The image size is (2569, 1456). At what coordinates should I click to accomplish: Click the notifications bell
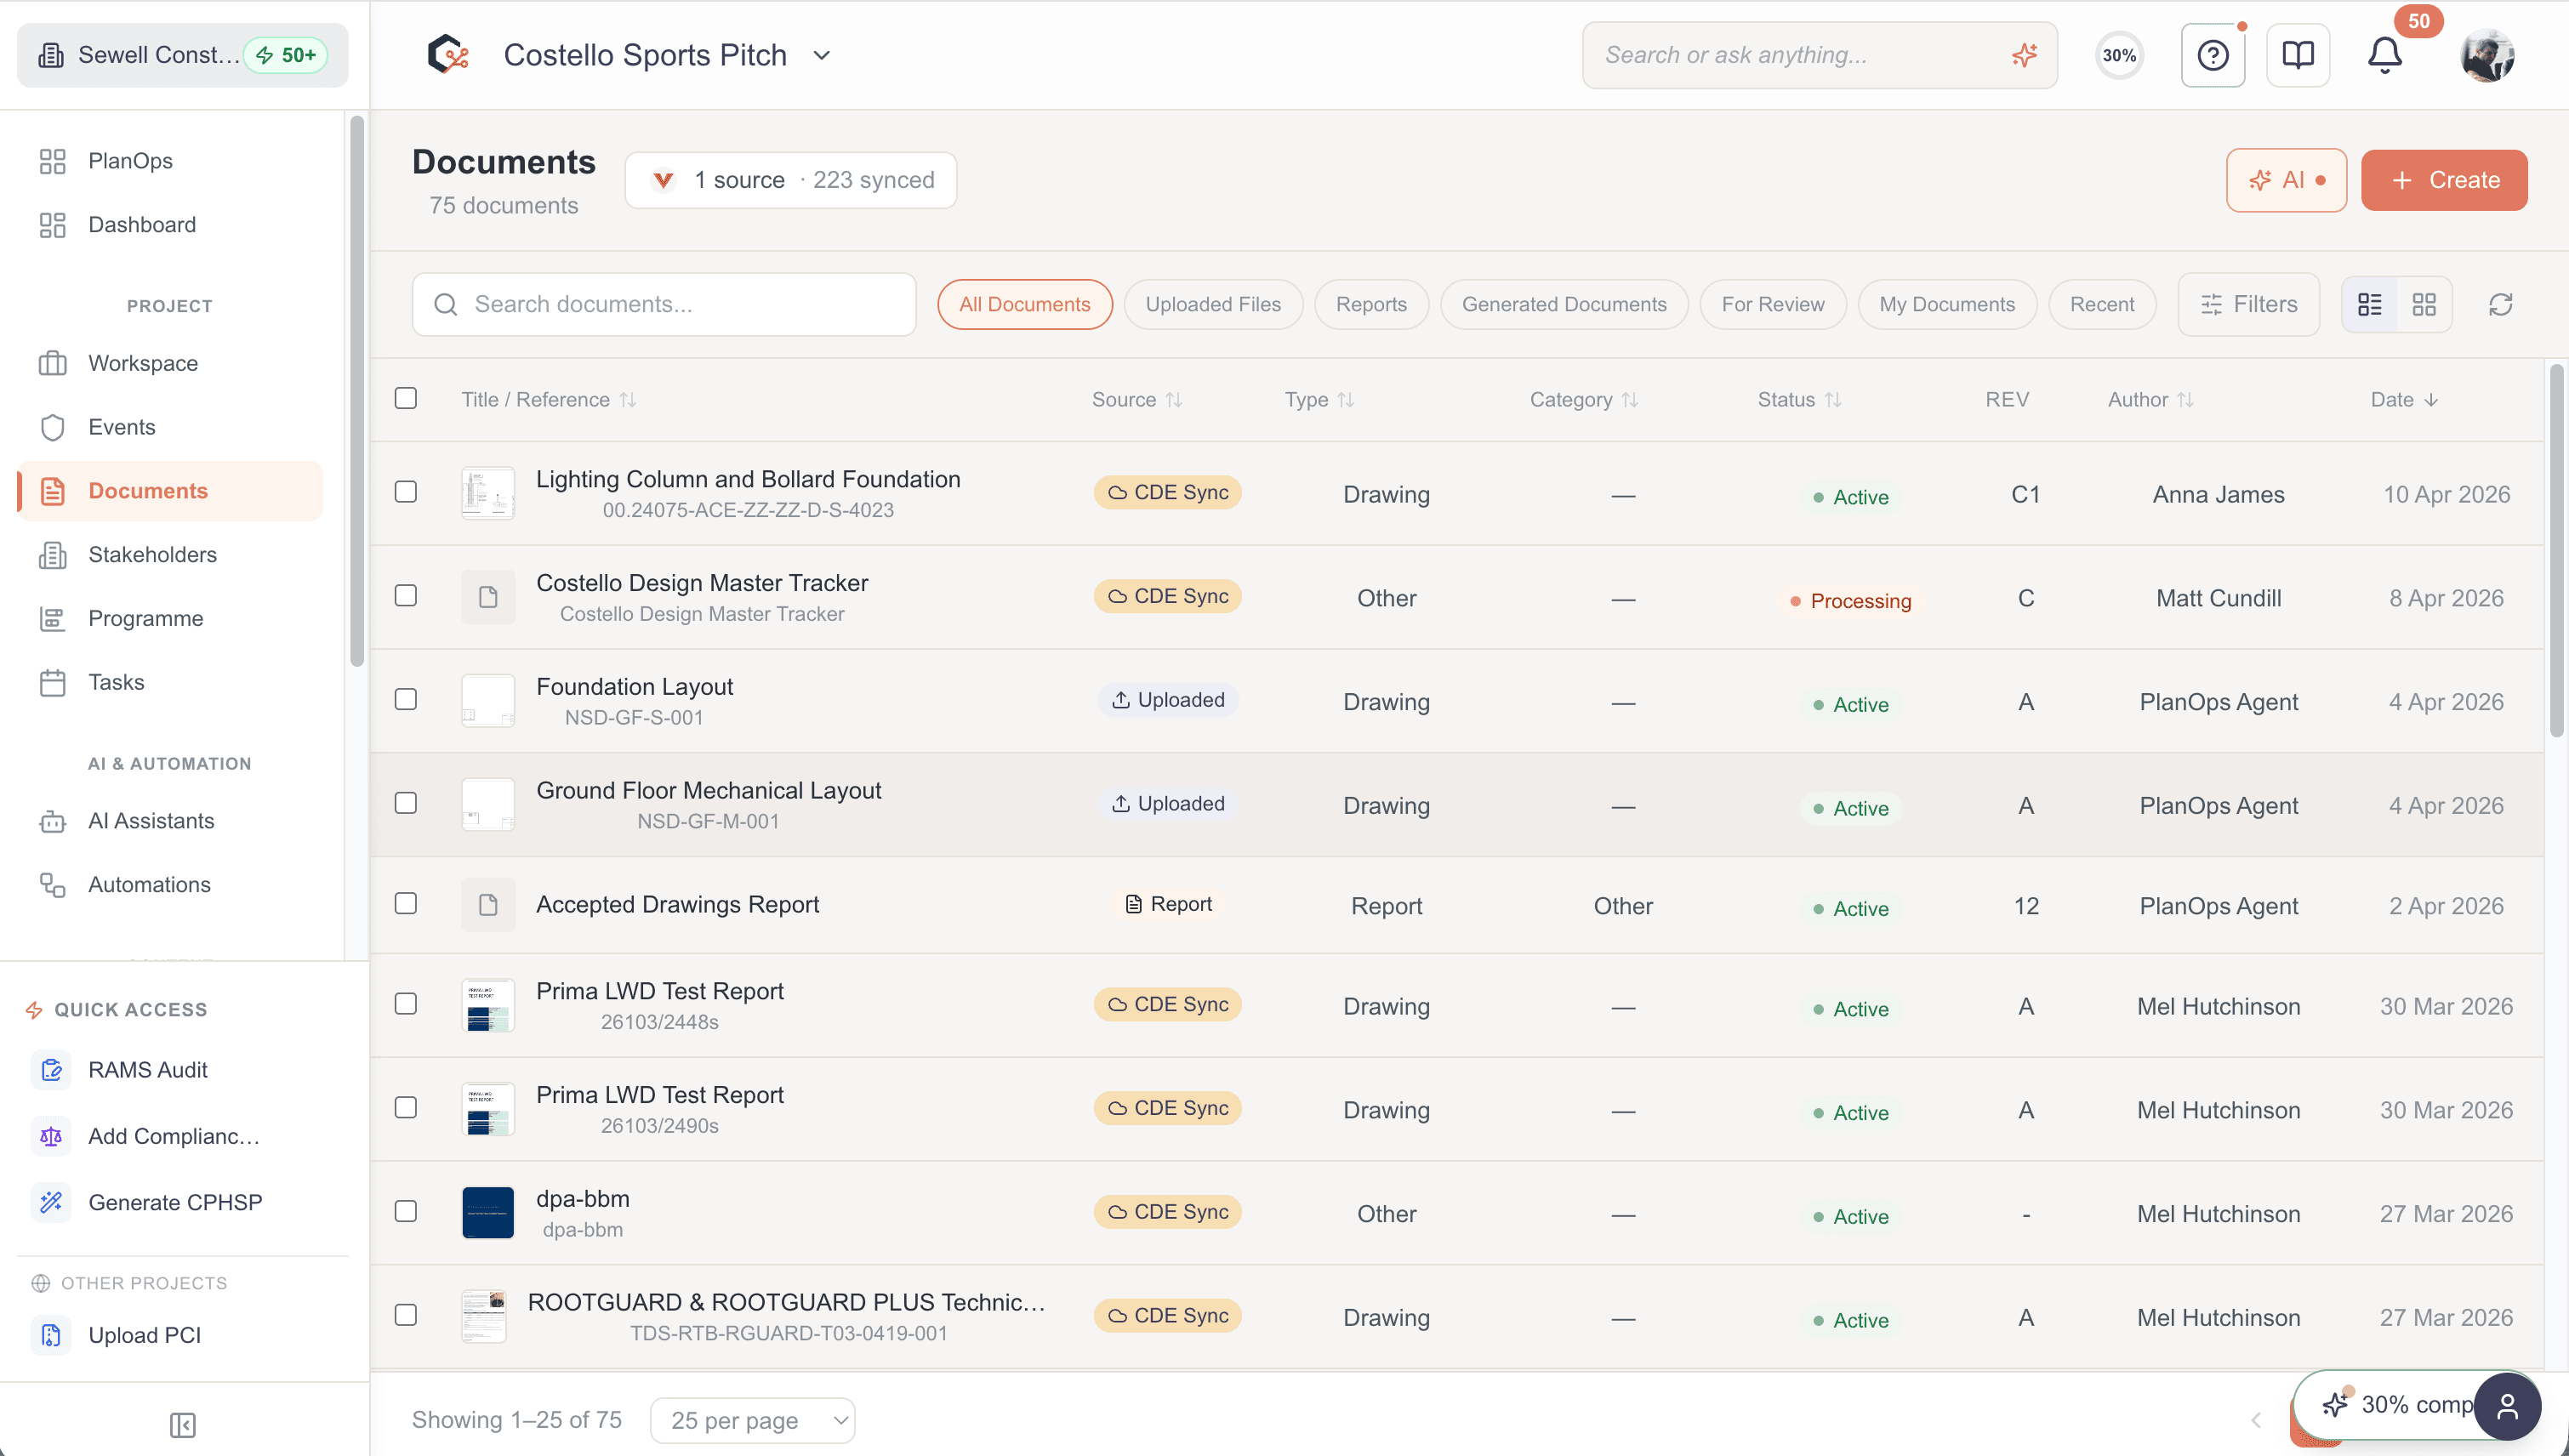coord(2384,55)
